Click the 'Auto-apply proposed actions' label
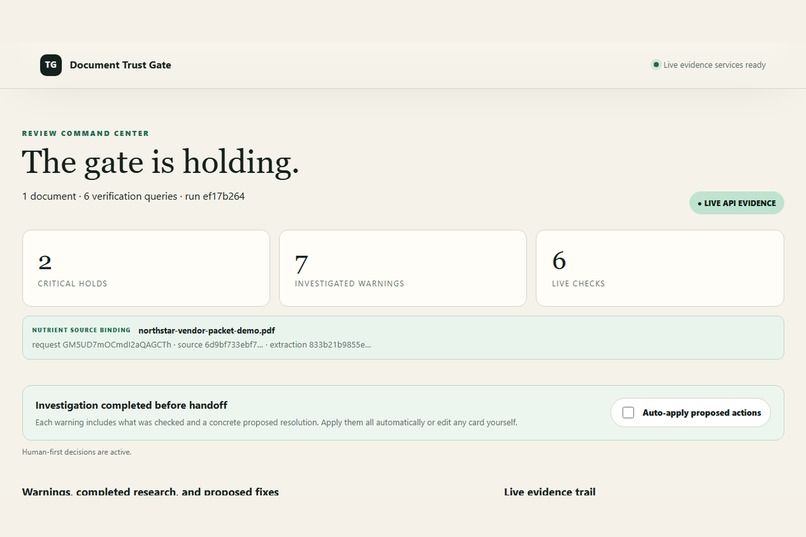The width and height of the screenshot is (806, 537). (x=701, y=413)
